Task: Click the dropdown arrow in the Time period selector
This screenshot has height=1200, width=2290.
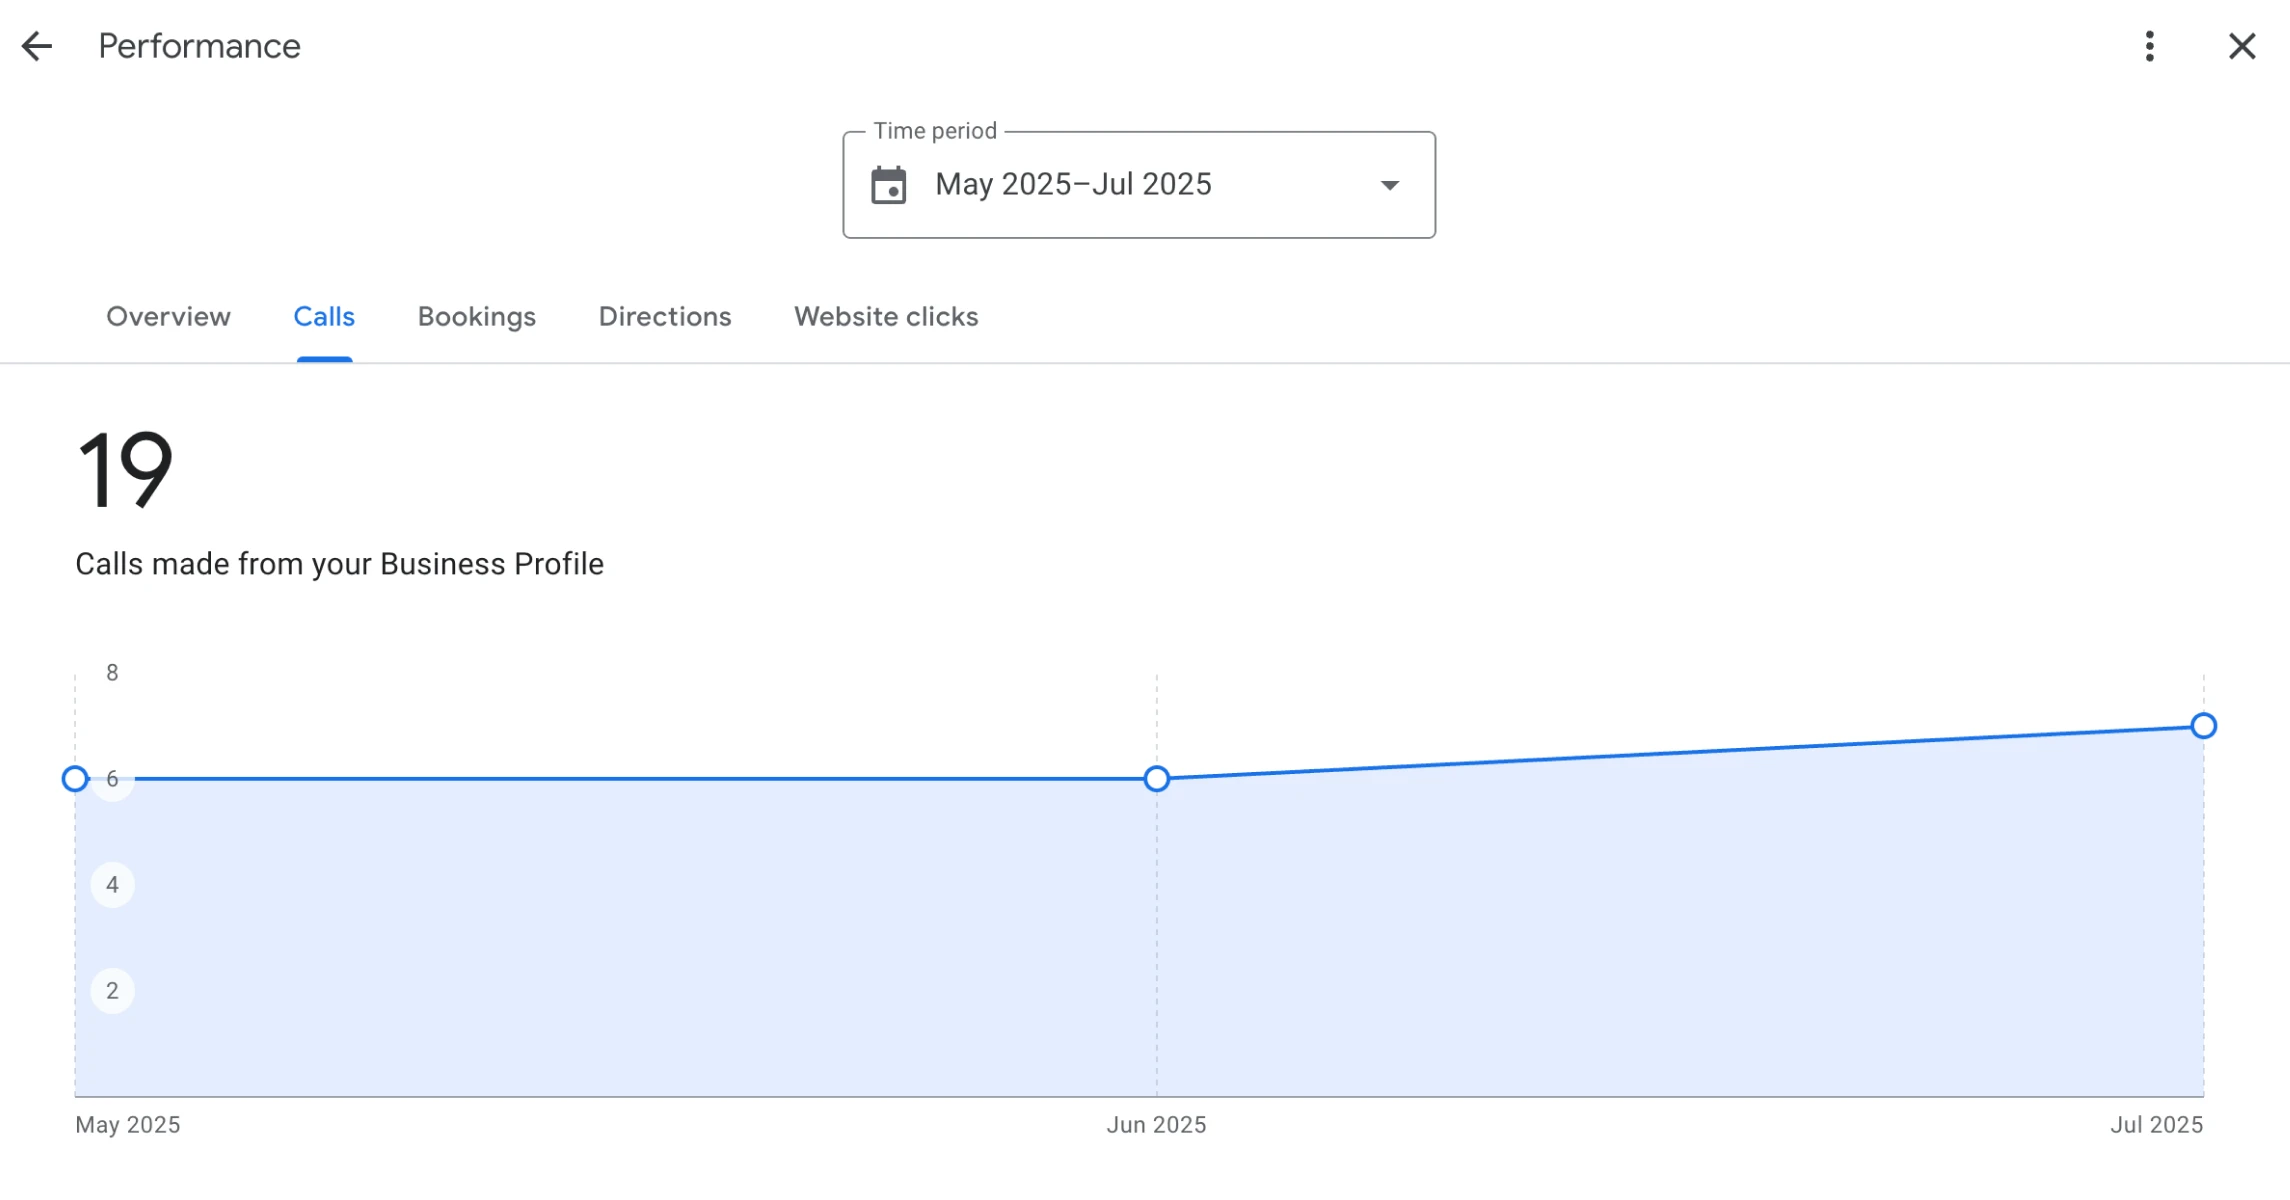Action: (x=1391, y=185)
